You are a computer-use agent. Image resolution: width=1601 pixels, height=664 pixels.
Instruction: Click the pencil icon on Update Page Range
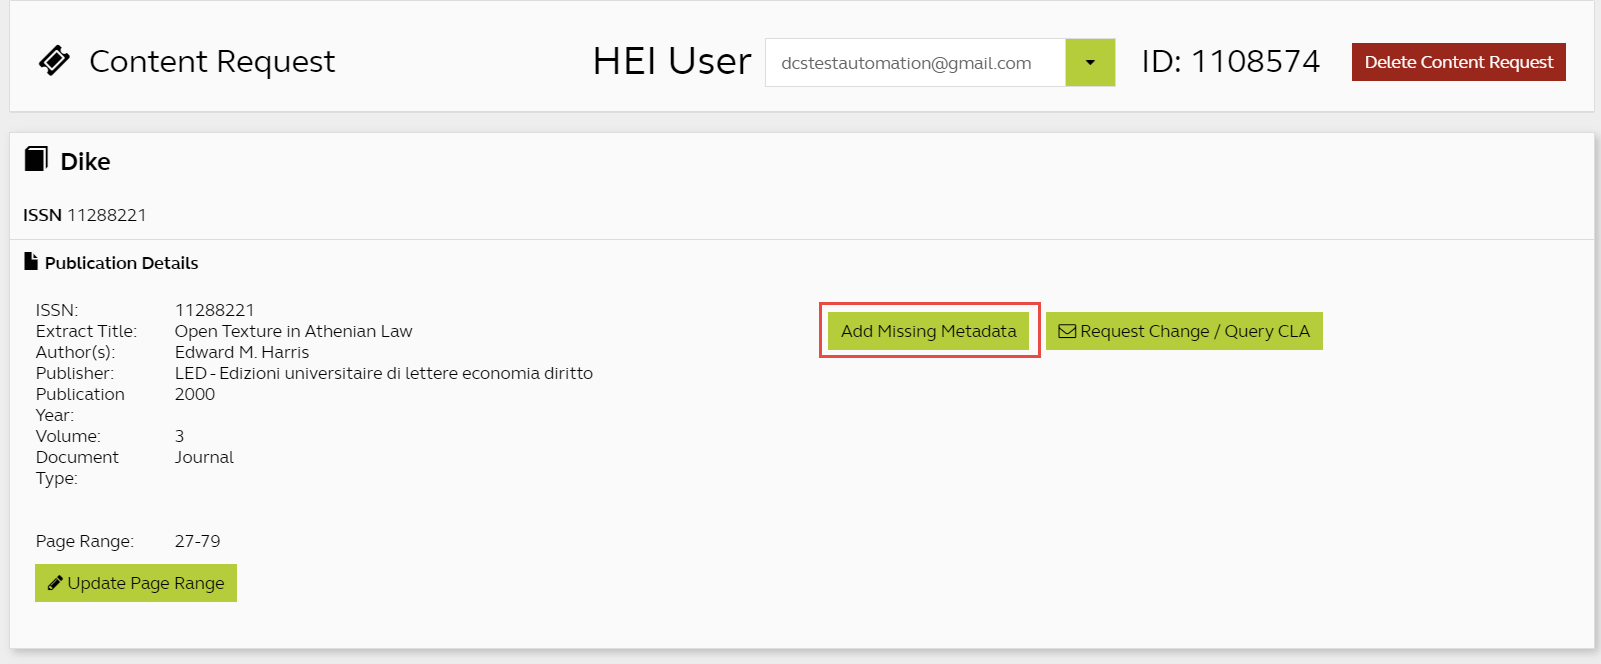[55, 583]
